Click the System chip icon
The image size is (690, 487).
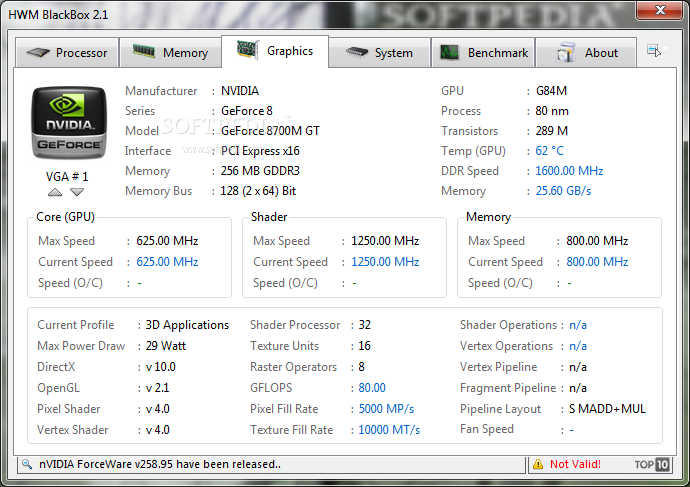357,52
